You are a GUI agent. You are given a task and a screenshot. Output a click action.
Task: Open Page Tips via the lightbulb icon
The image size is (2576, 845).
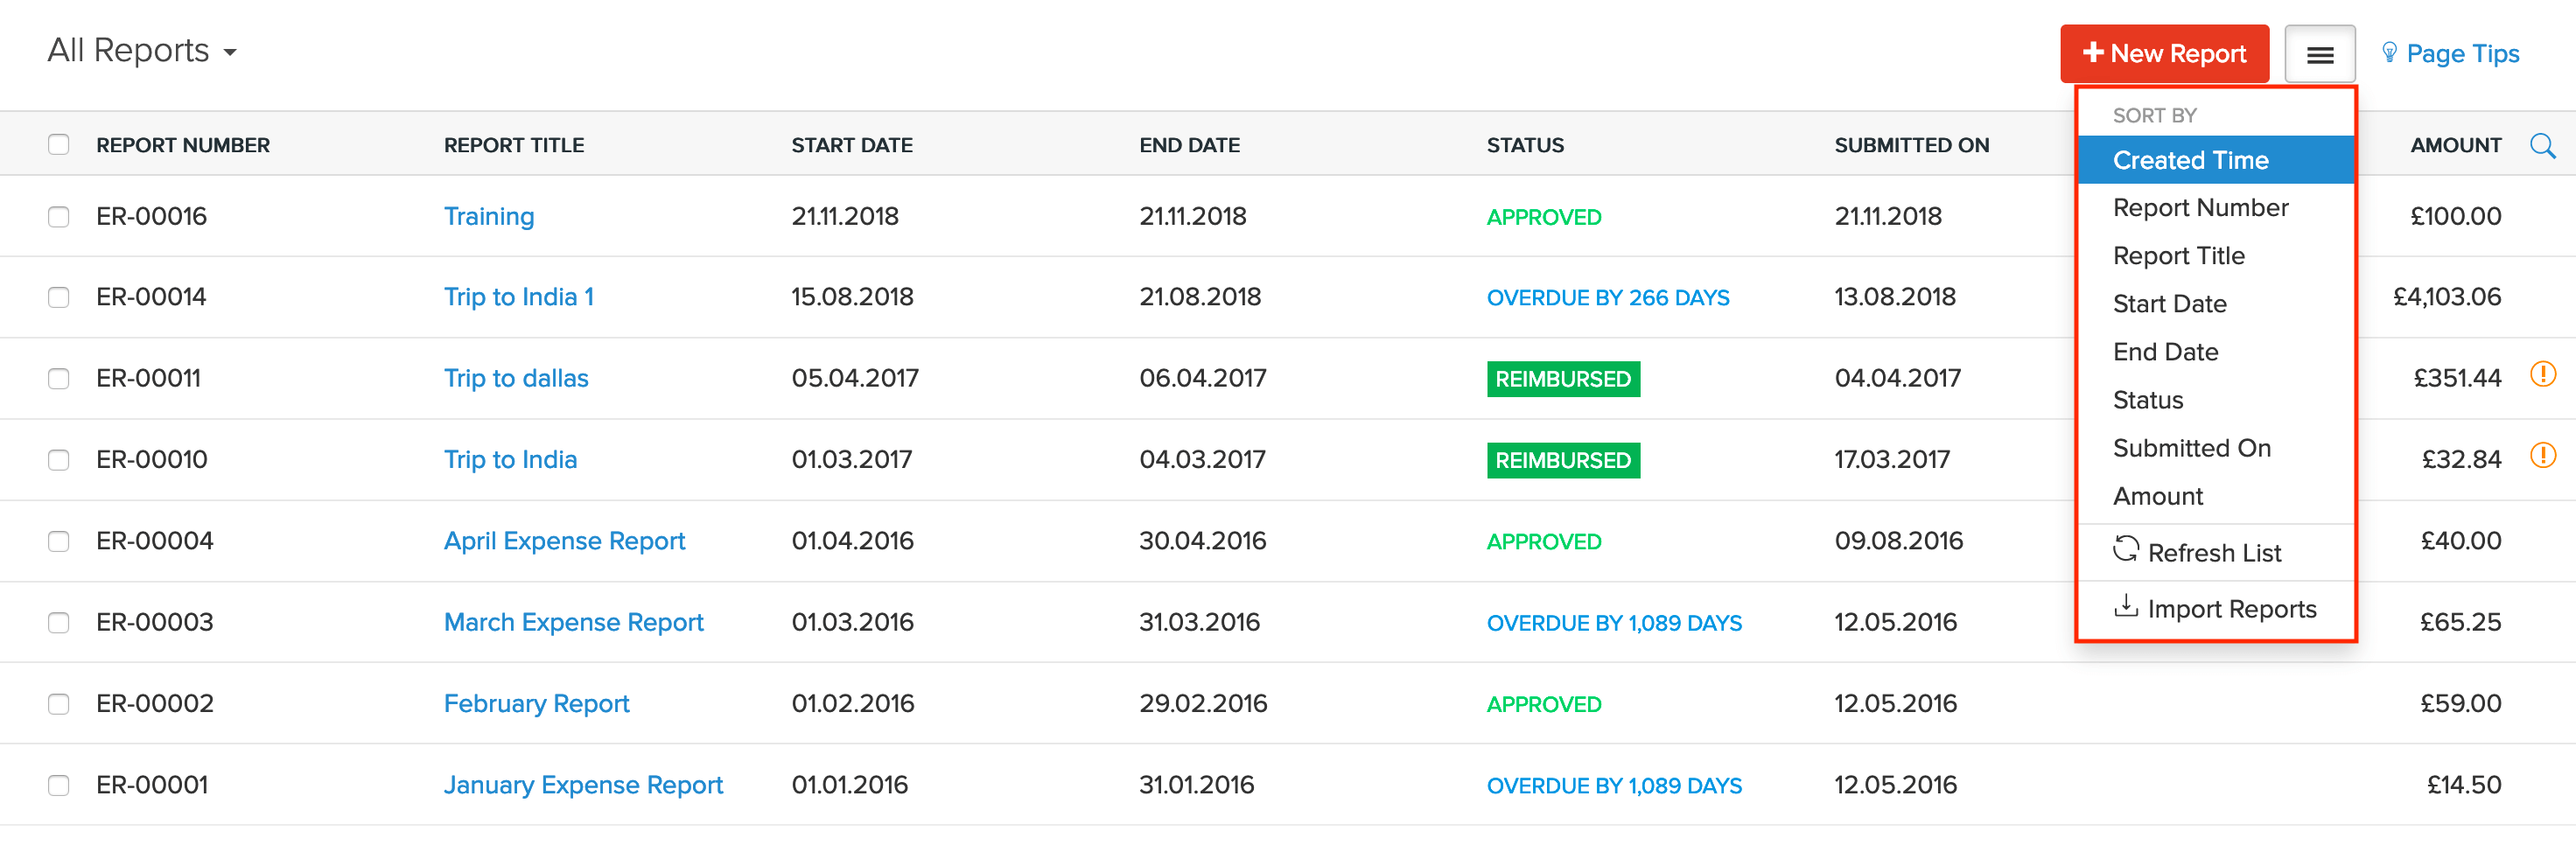click(2389, 53)
